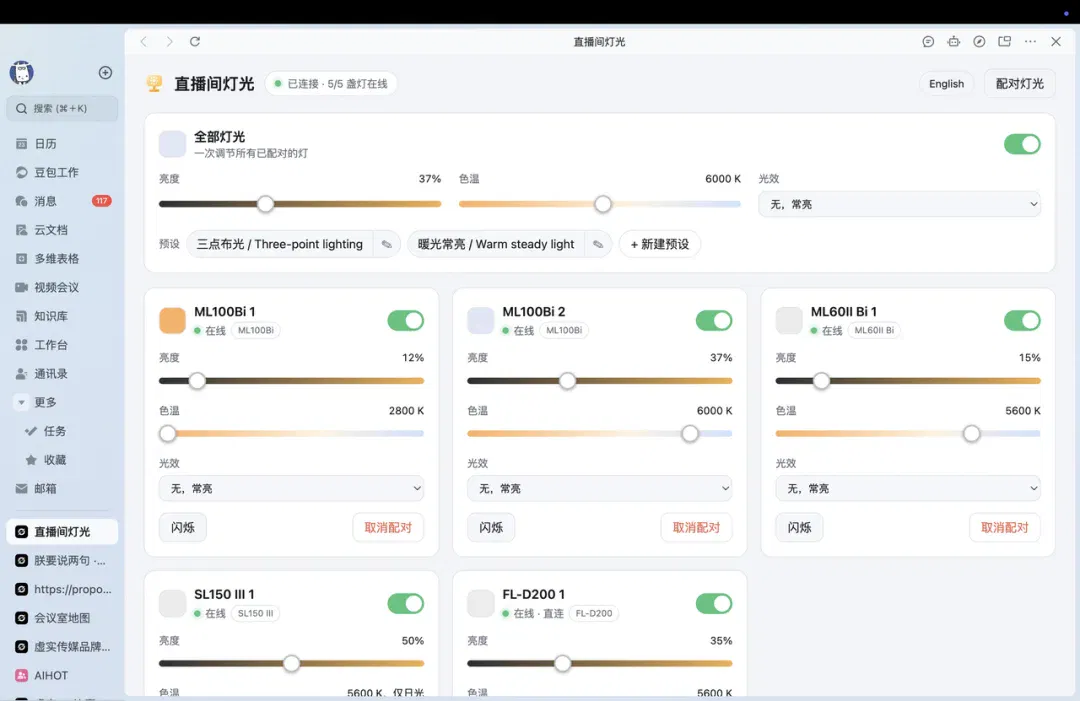Open 通讯录 in the sidebar
Viewport: 1080px width, 701px height.
62,373
